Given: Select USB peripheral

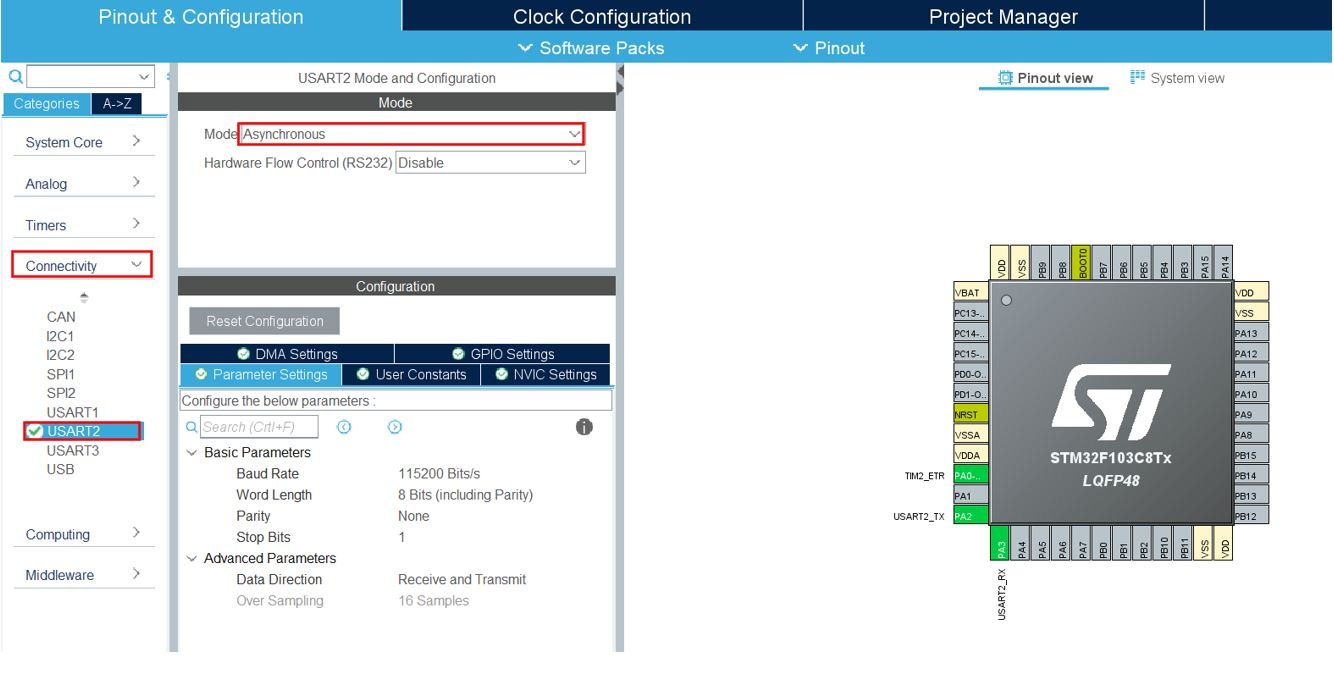Looking at the screenshot, I should point(60,469).
